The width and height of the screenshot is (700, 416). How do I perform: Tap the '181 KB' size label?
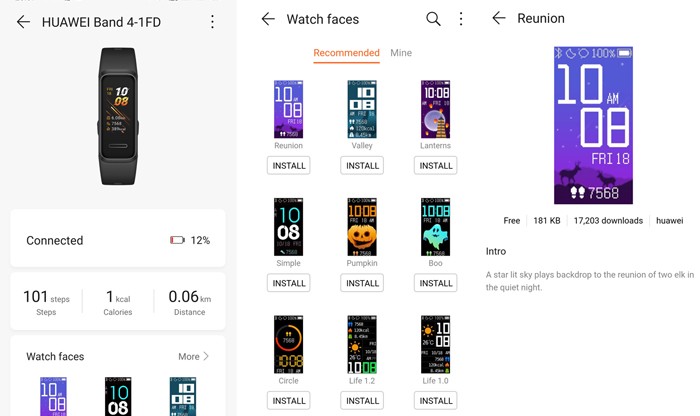547,220
